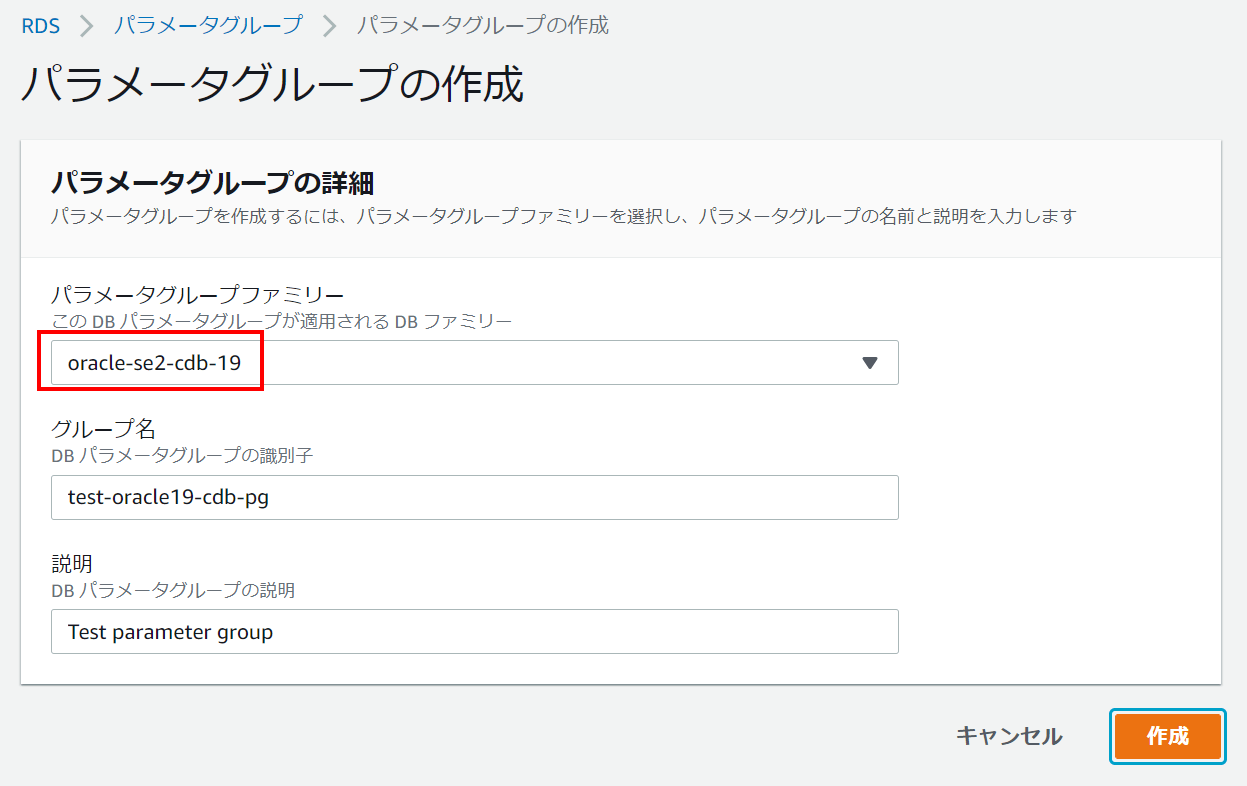
Task: Open the パラメータグループファミリー dropdown
Action: (x=474, y=363)
